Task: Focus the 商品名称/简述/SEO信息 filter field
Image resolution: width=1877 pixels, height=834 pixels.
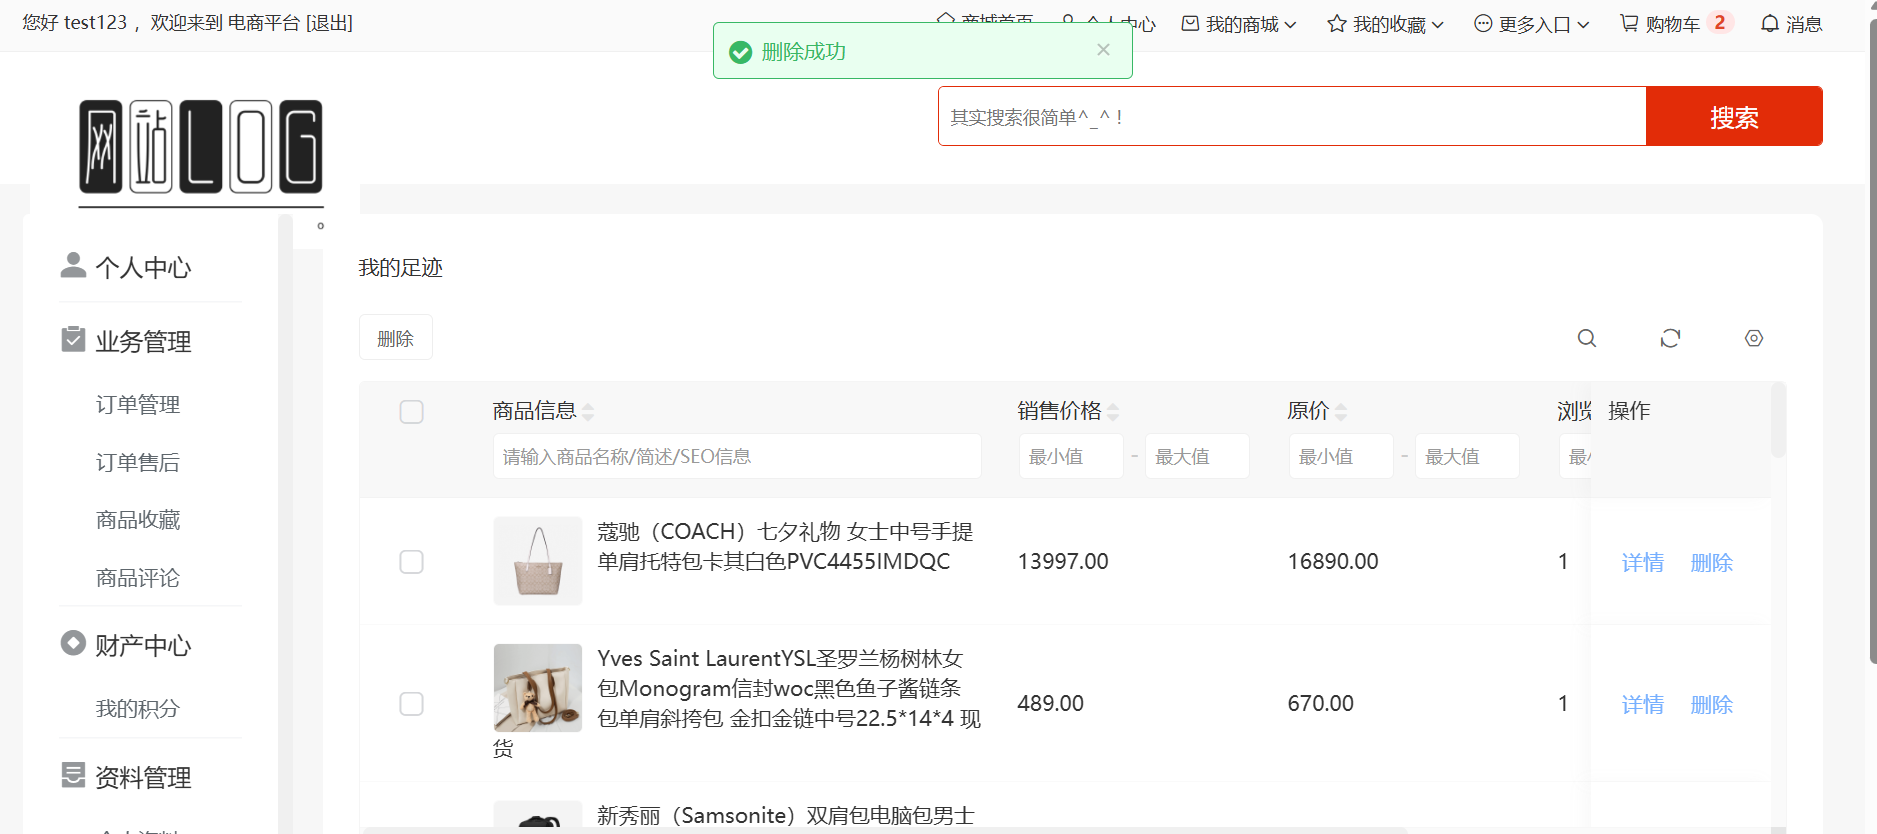Action: [x=737, y=456]
